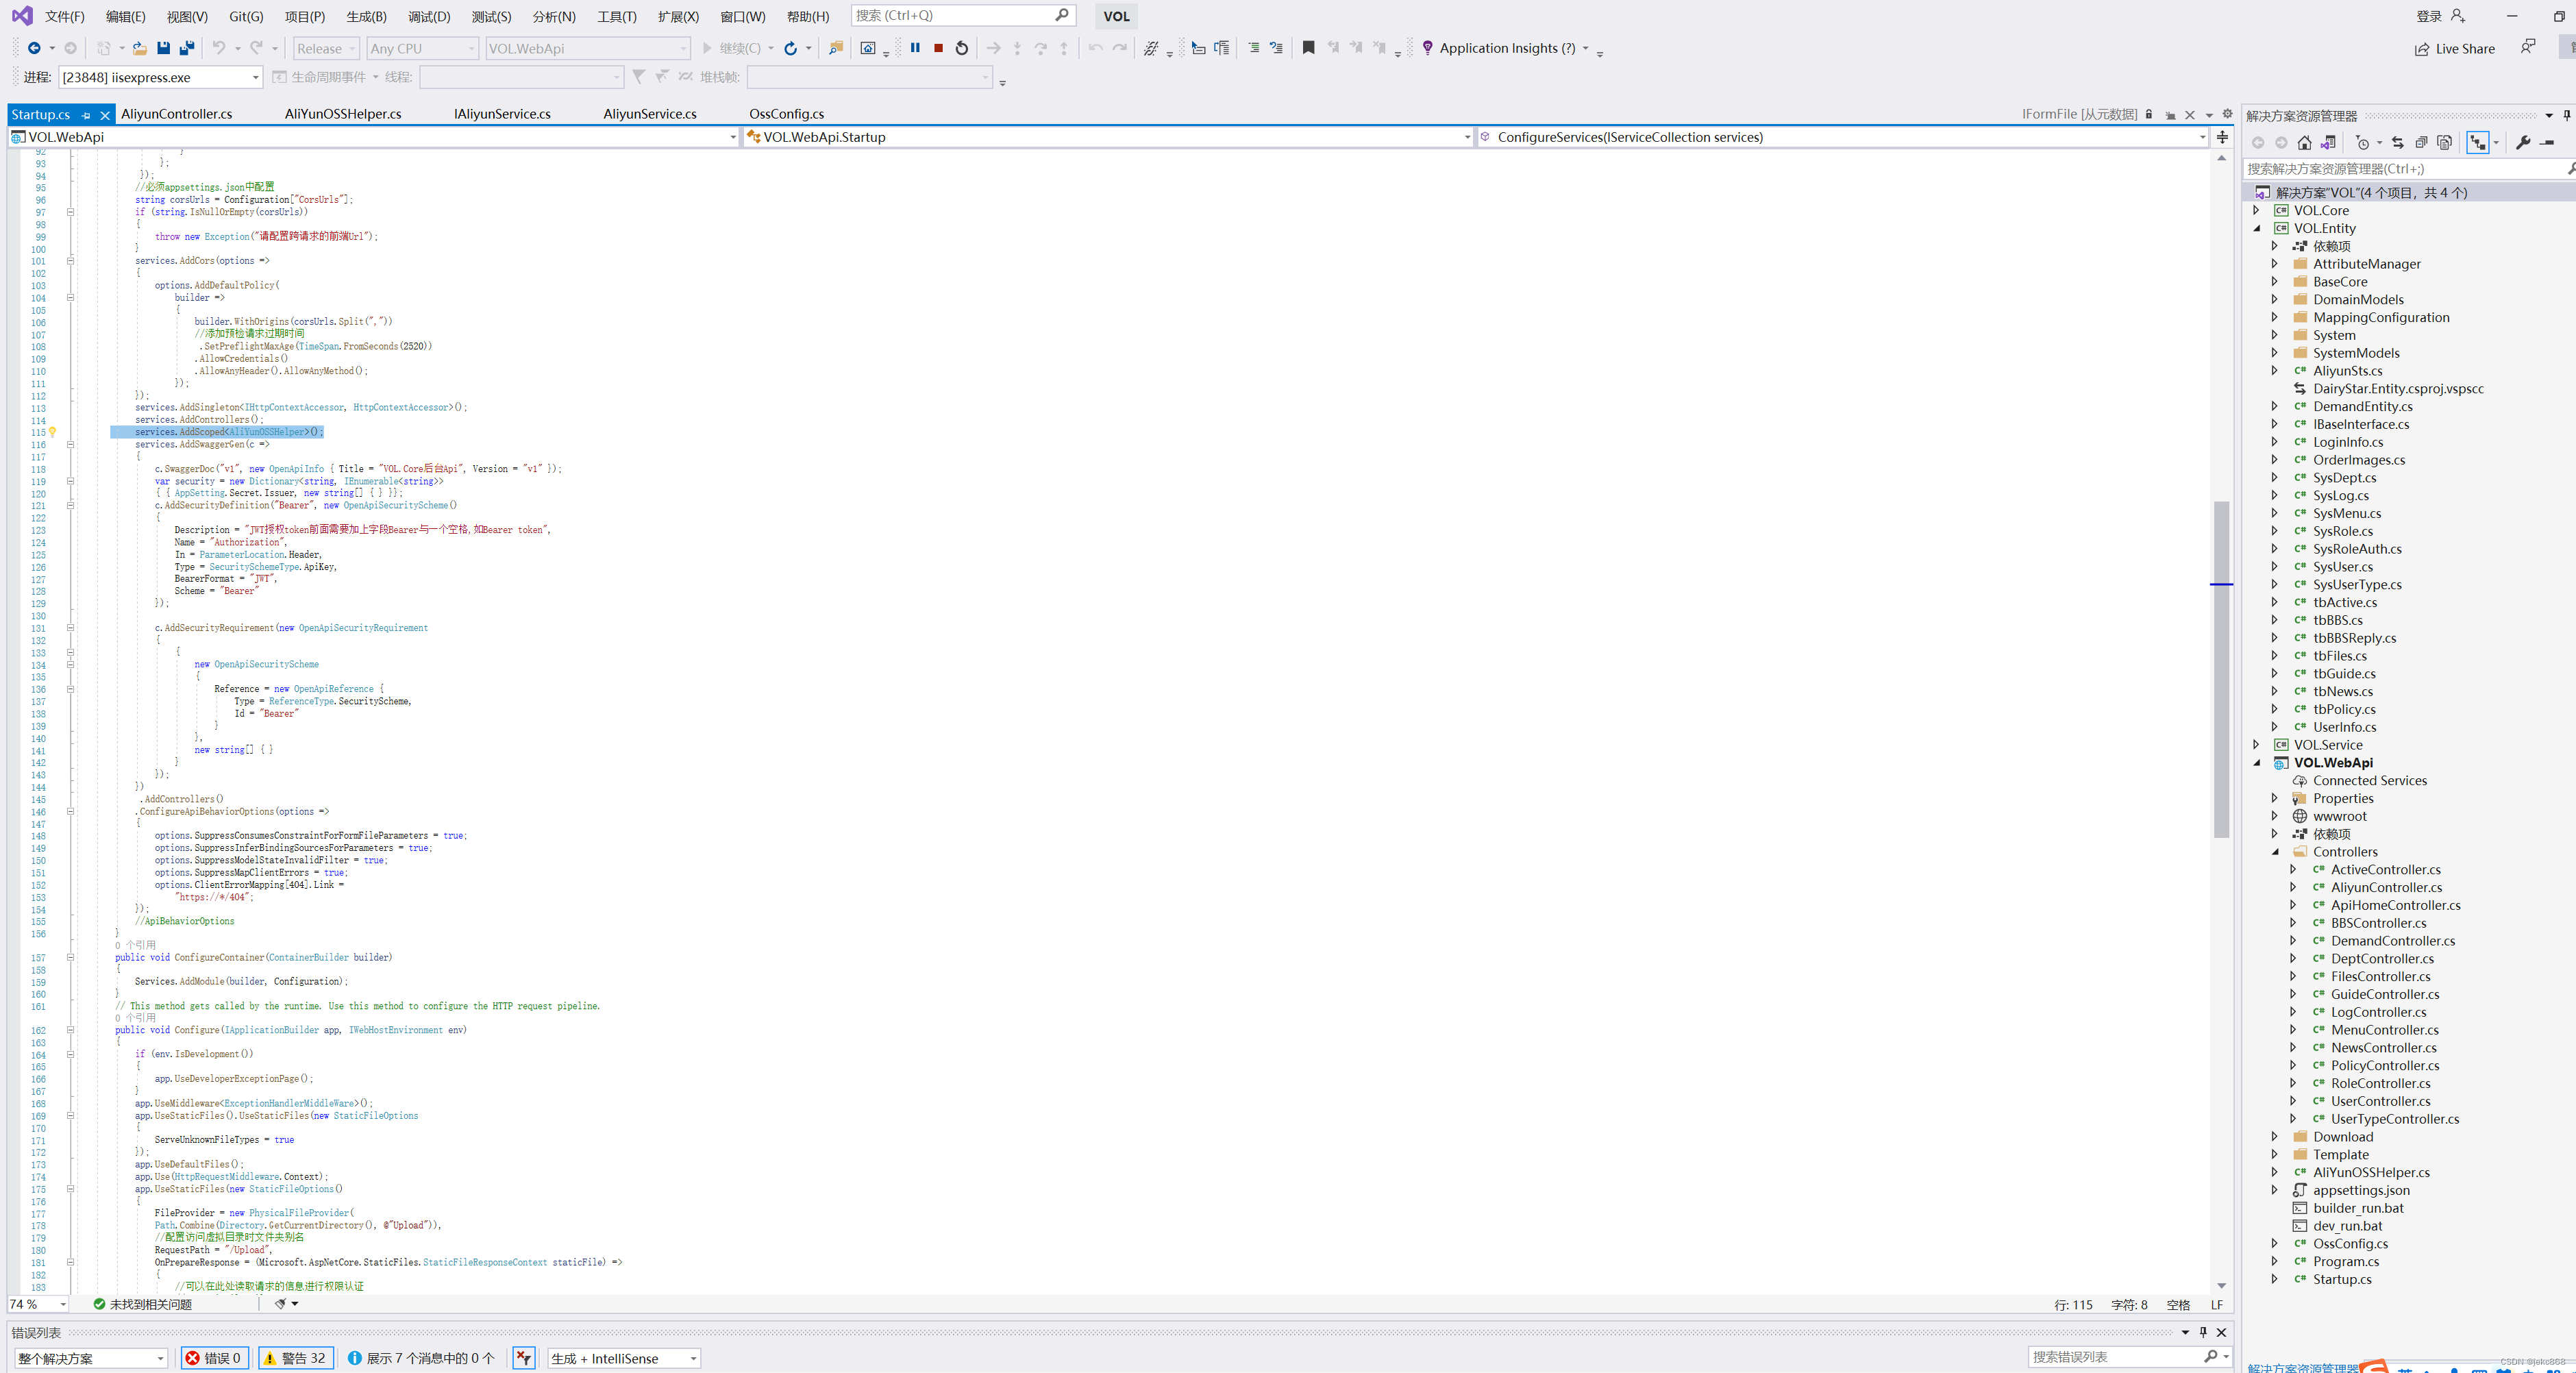Click the Open File folder icon
The width and height of the screenshot is (2576, 1373).
[140, 48]
